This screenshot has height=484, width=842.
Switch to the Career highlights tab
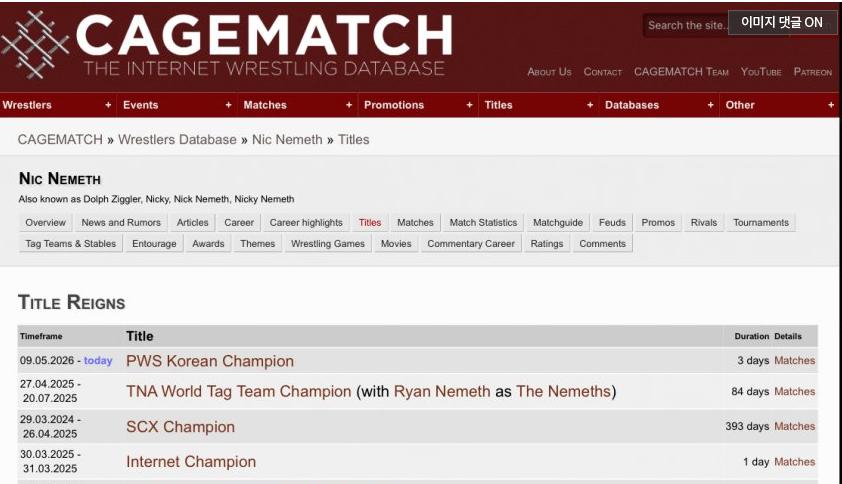pos(306,222)
